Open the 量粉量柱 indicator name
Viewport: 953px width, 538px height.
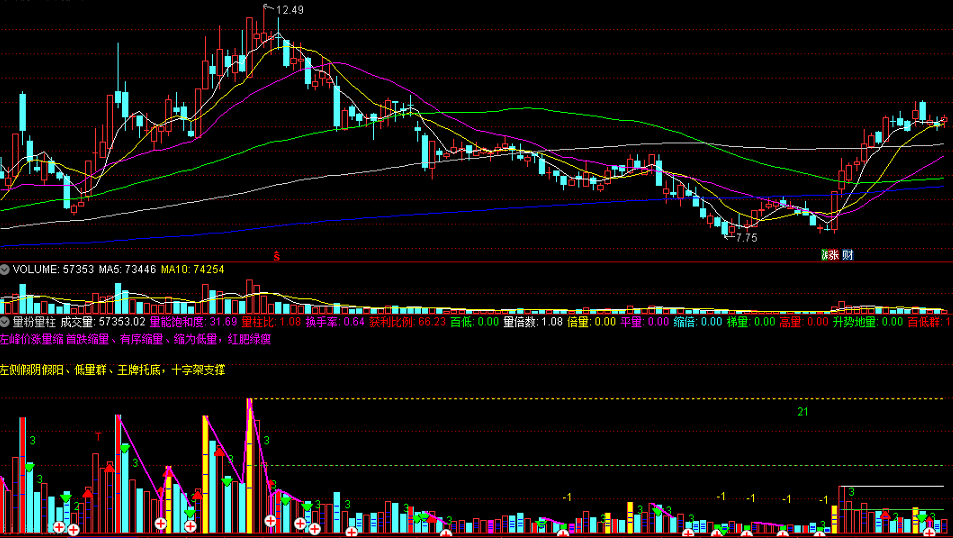(x=35, y=322)
